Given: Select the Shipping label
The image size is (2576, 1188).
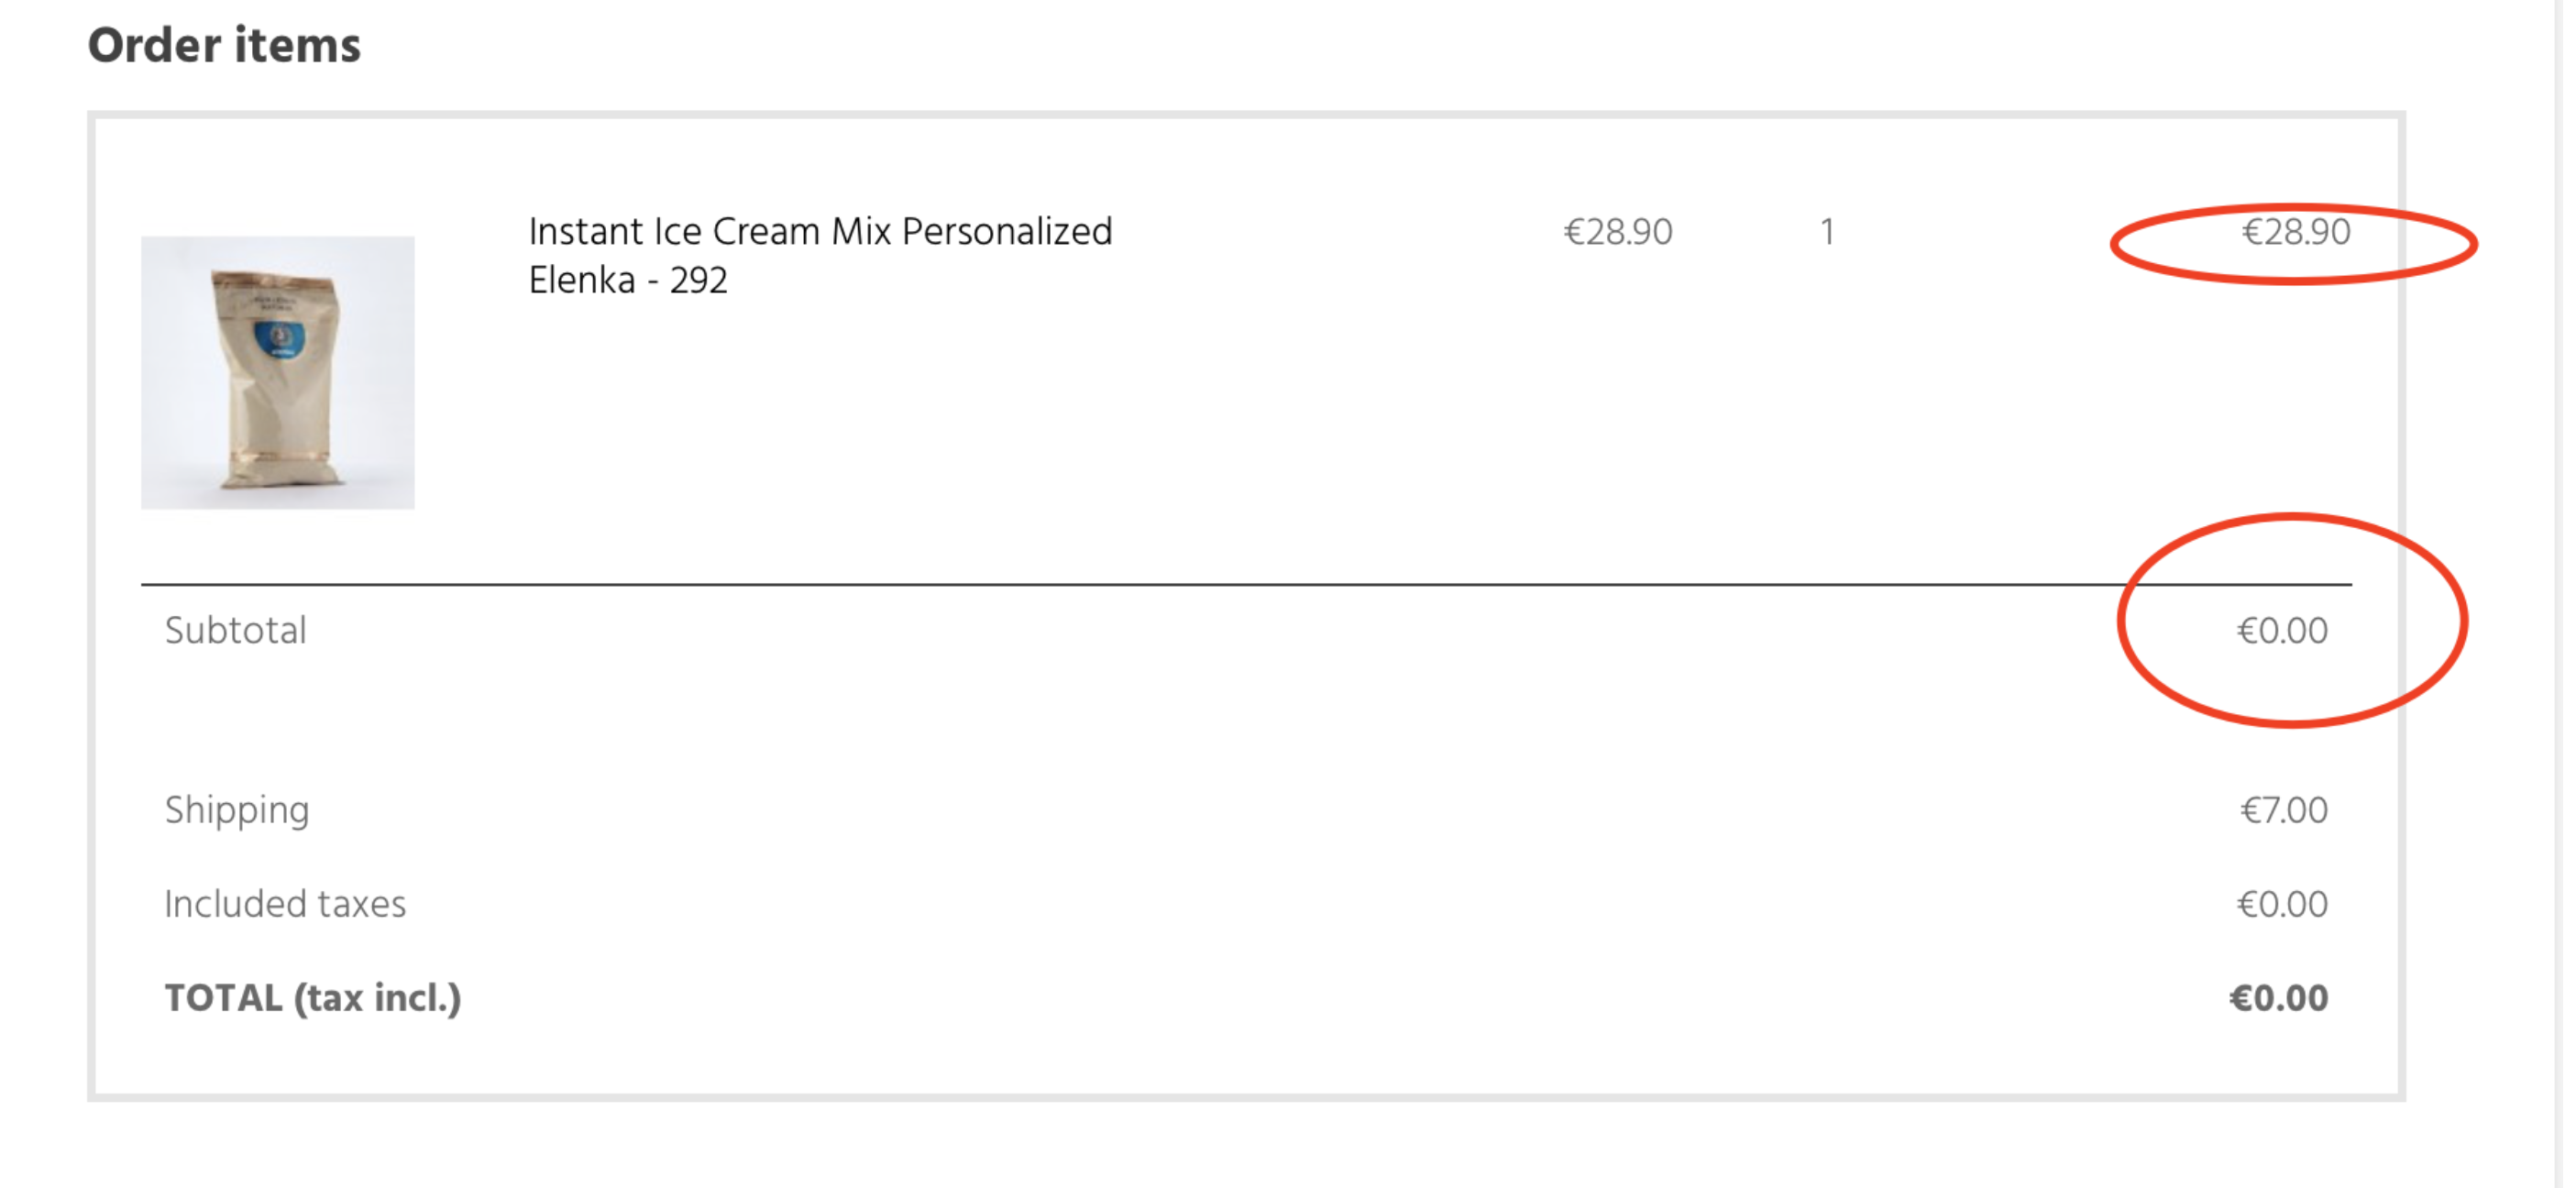Looking at the screenshot, I should click(x=237, y=810).
